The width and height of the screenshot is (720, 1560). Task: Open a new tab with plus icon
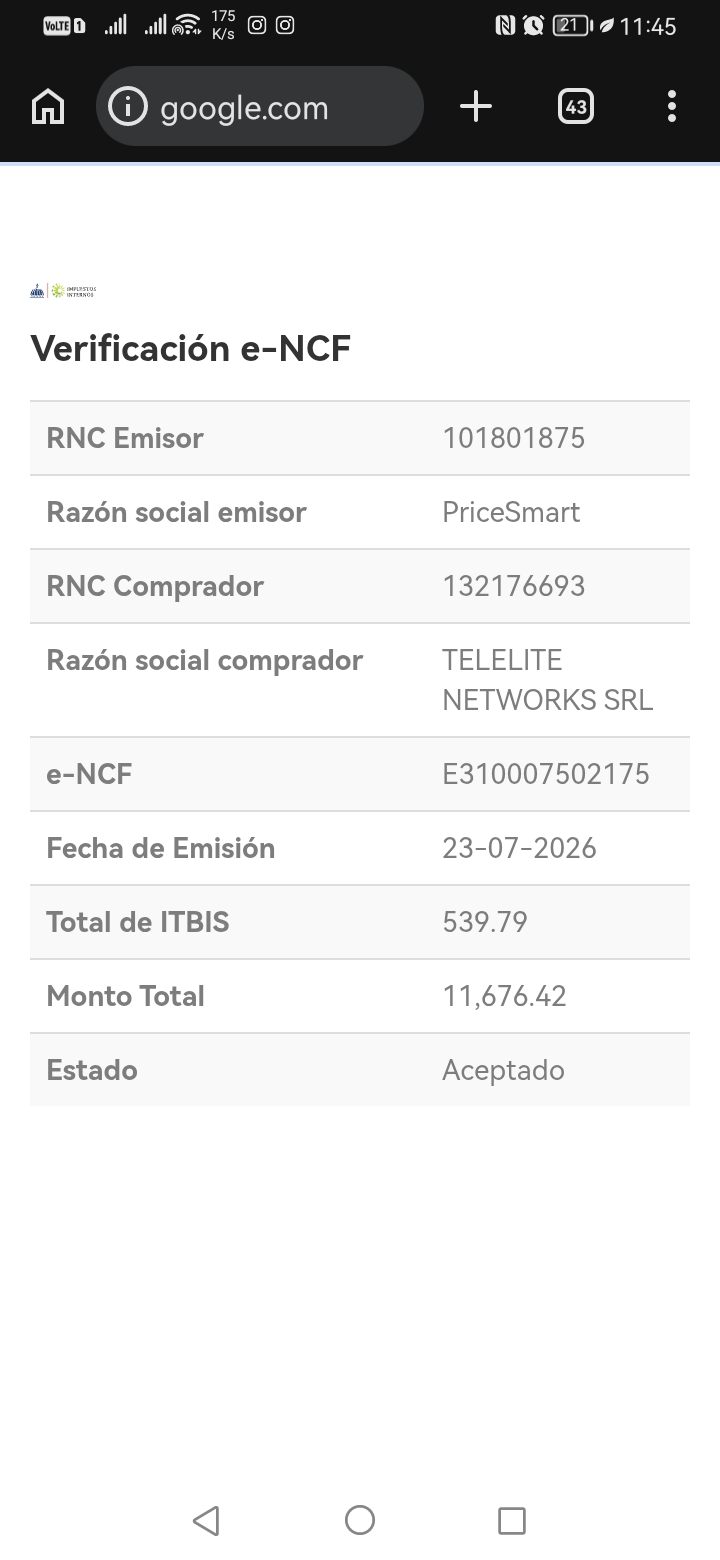(476, 106)
